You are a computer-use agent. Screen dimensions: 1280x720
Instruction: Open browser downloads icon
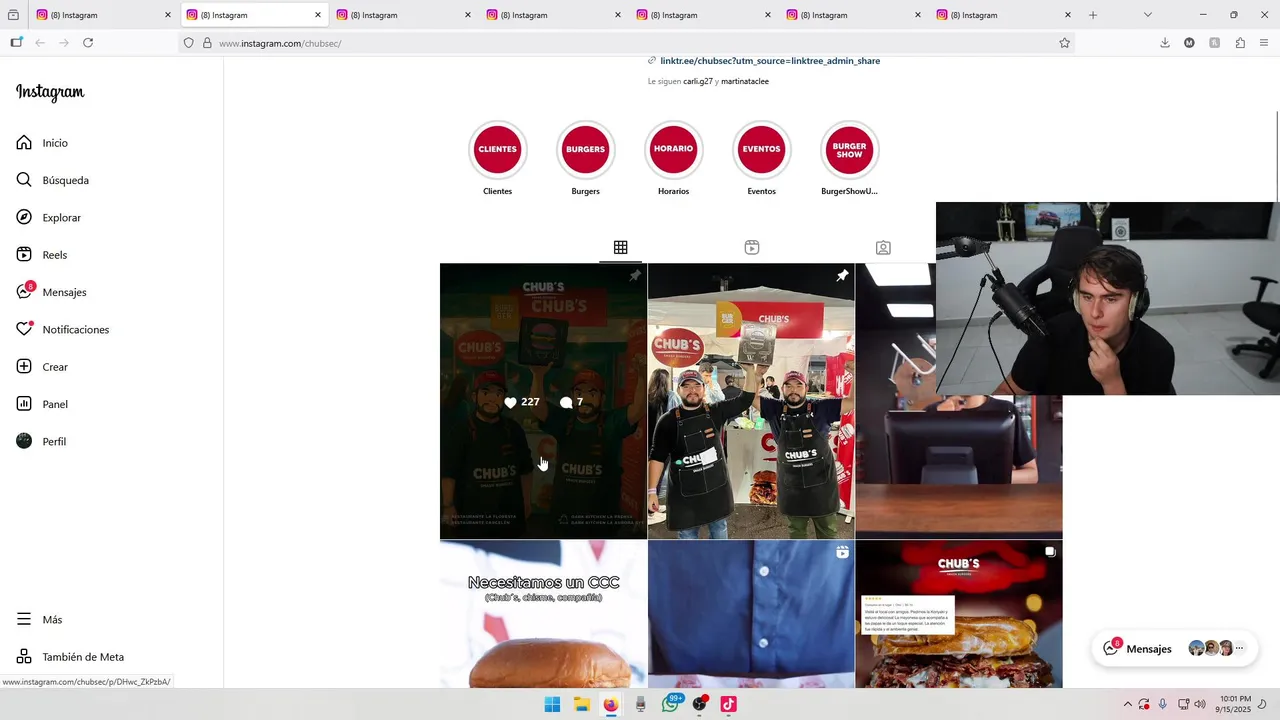coord(1164,43)
